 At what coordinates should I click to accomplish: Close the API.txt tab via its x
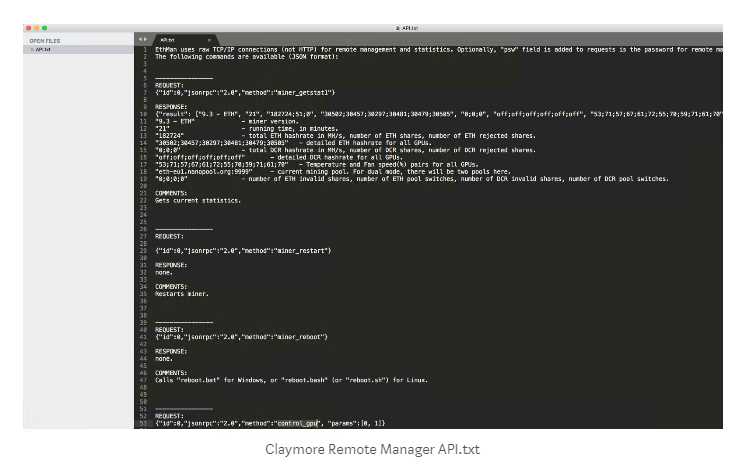click(209, 40)
